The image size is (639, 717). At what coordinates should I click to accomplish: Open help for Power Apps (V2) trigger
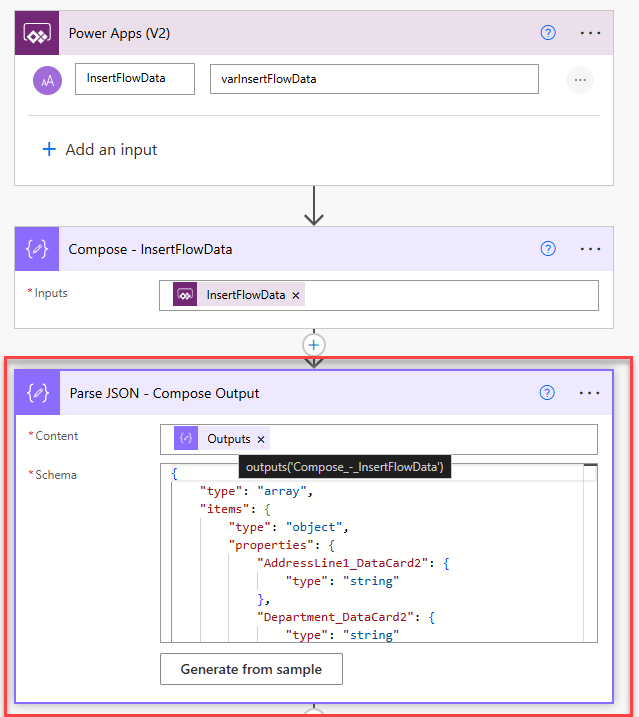(x=548, y=33)
